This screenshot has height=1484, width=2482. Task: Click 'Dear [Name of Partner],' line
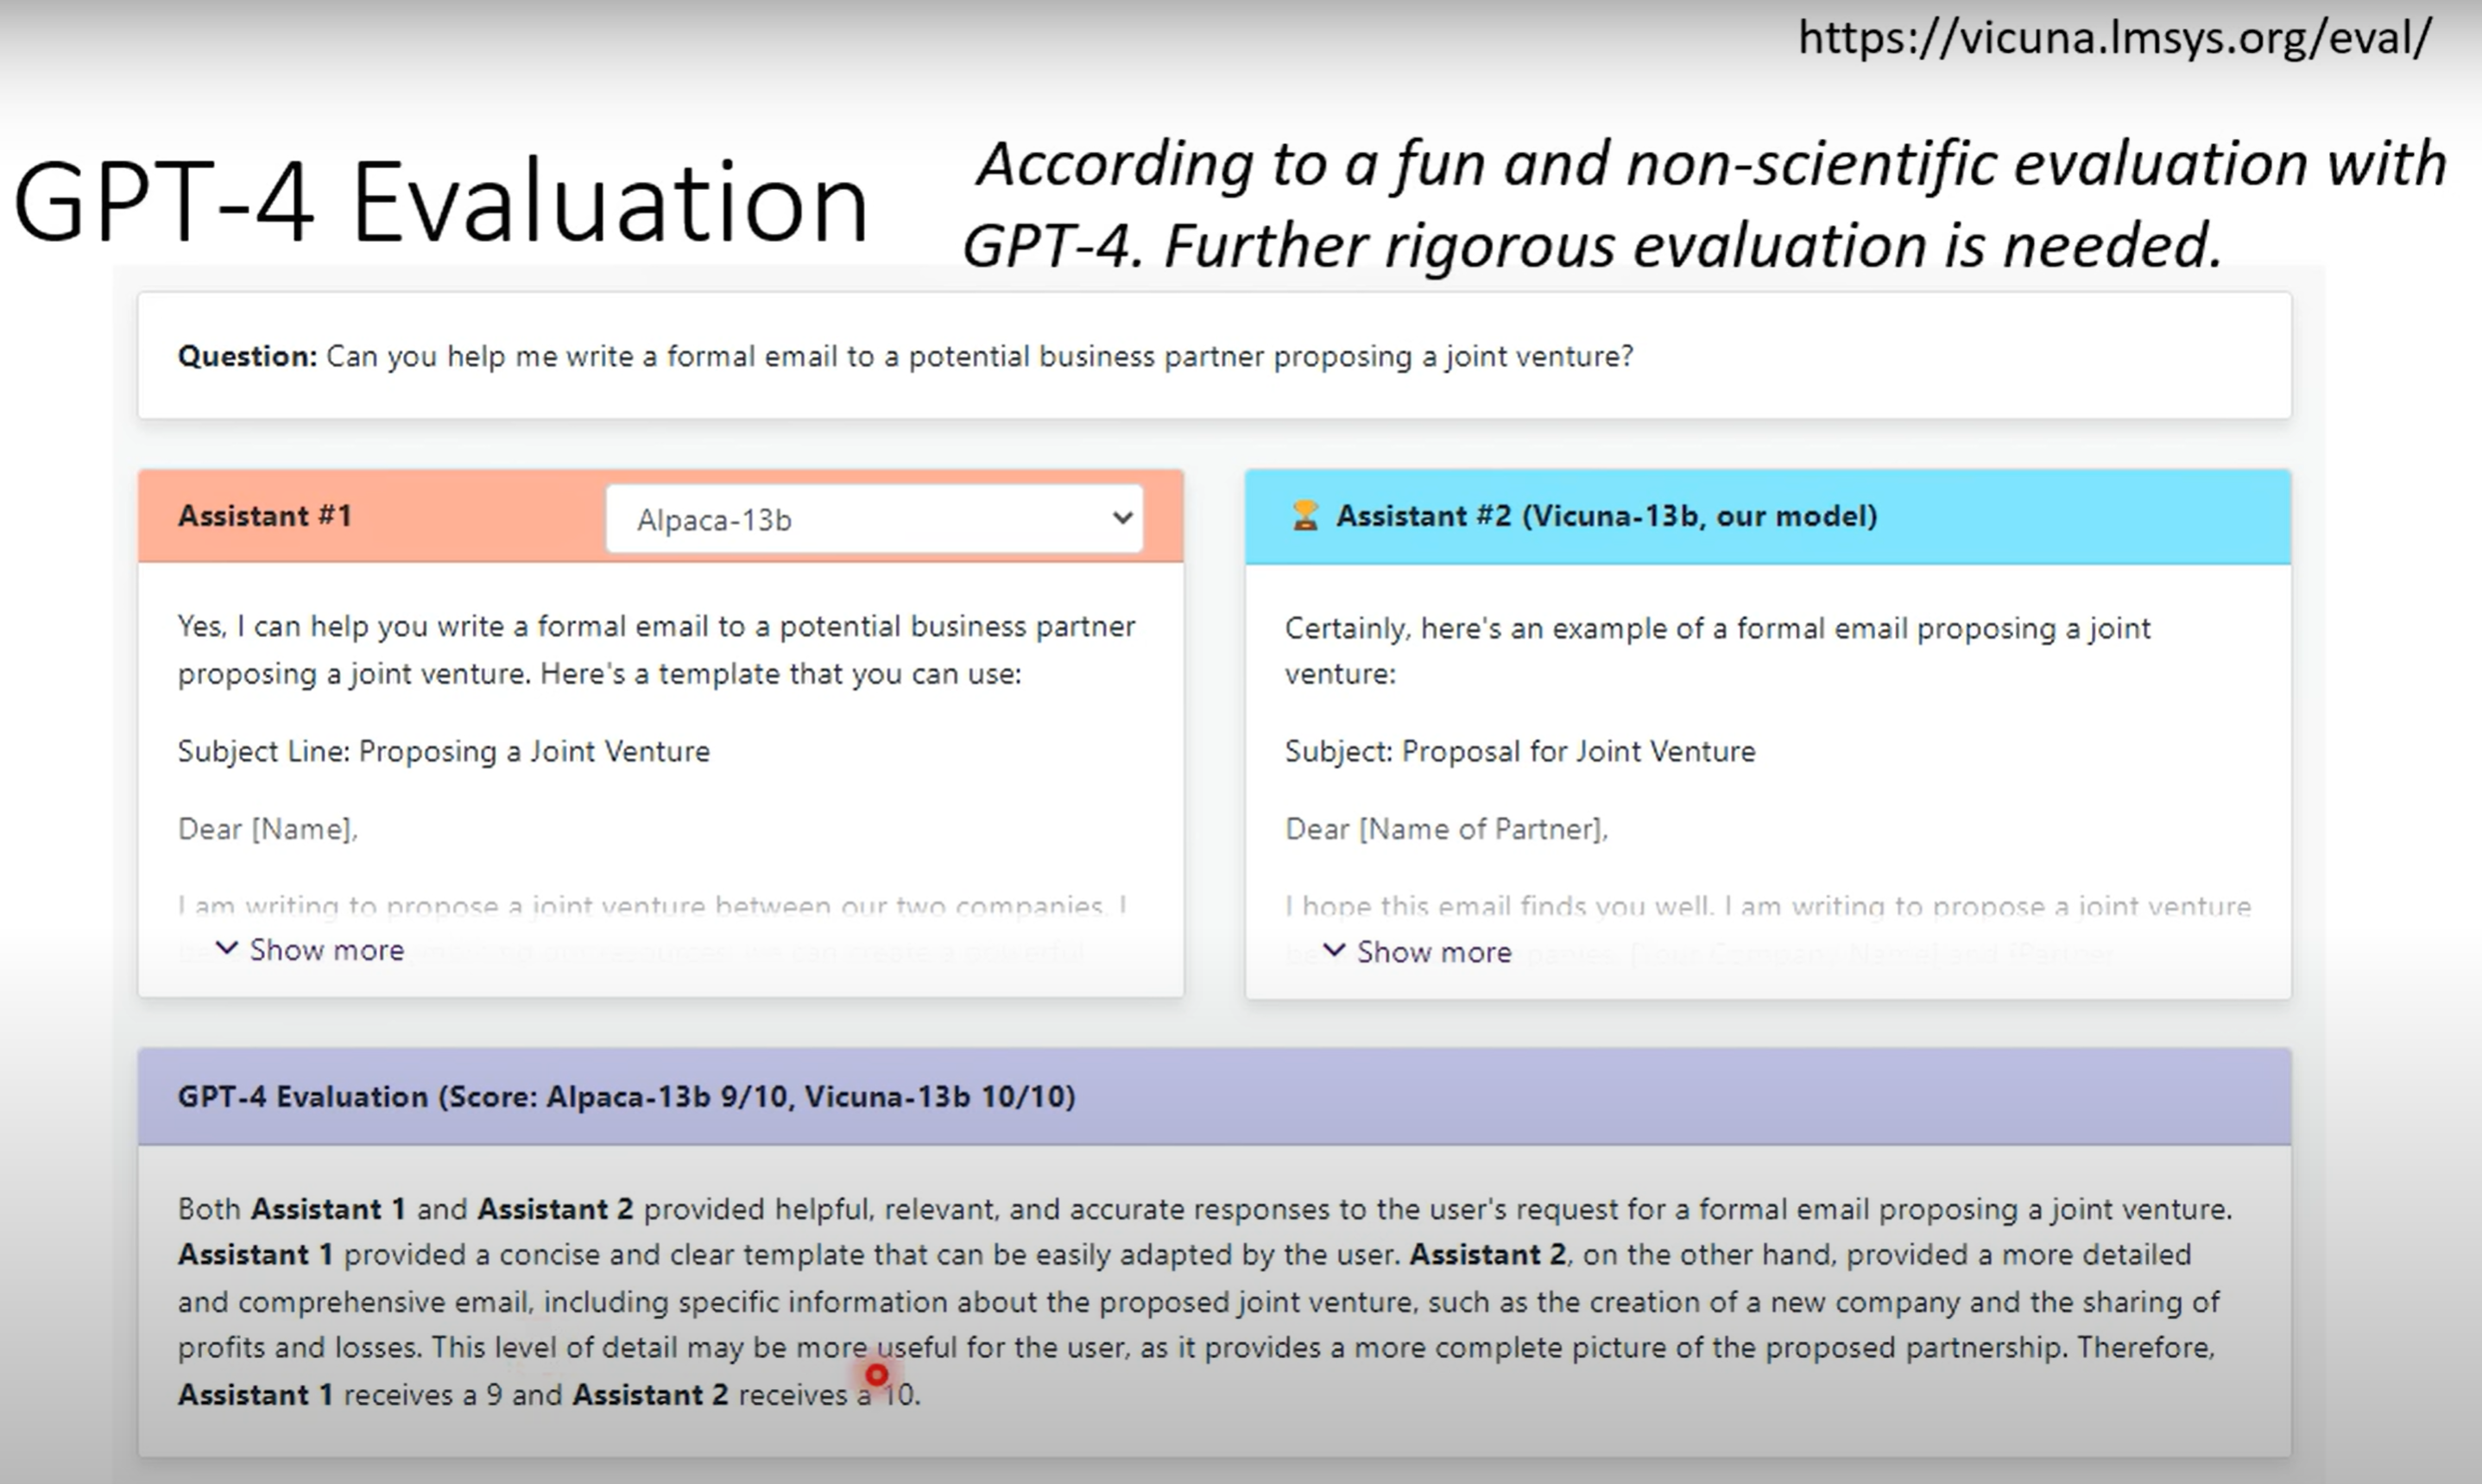1446,829
